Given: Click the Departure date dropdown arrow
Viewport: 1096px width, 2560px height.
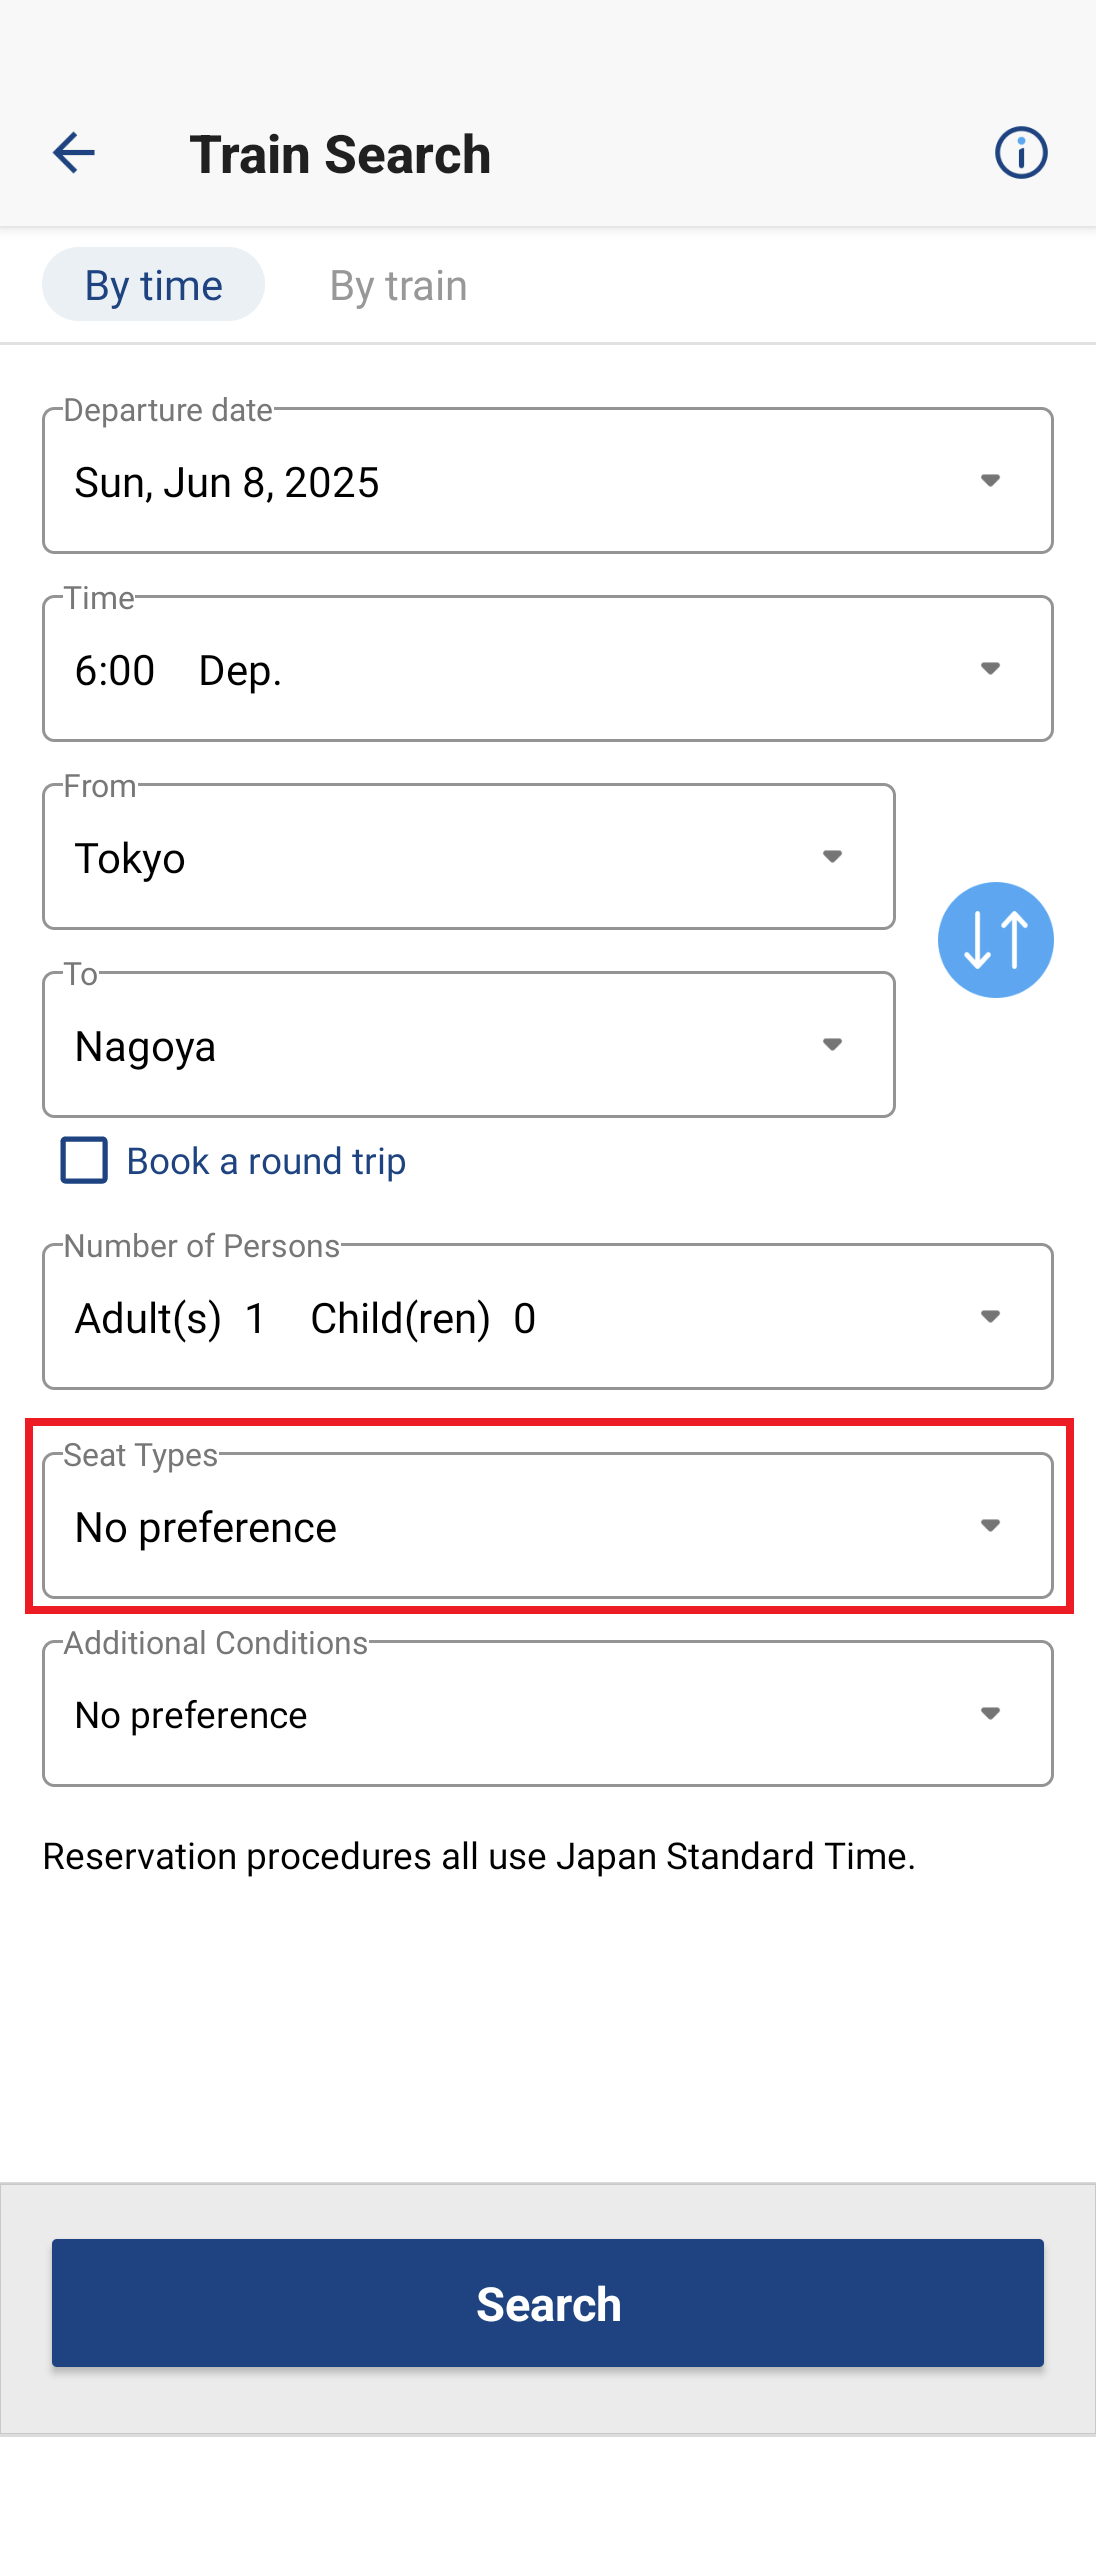Looking at the screenshot, I should pyautogui.click(x=990, y=481).
